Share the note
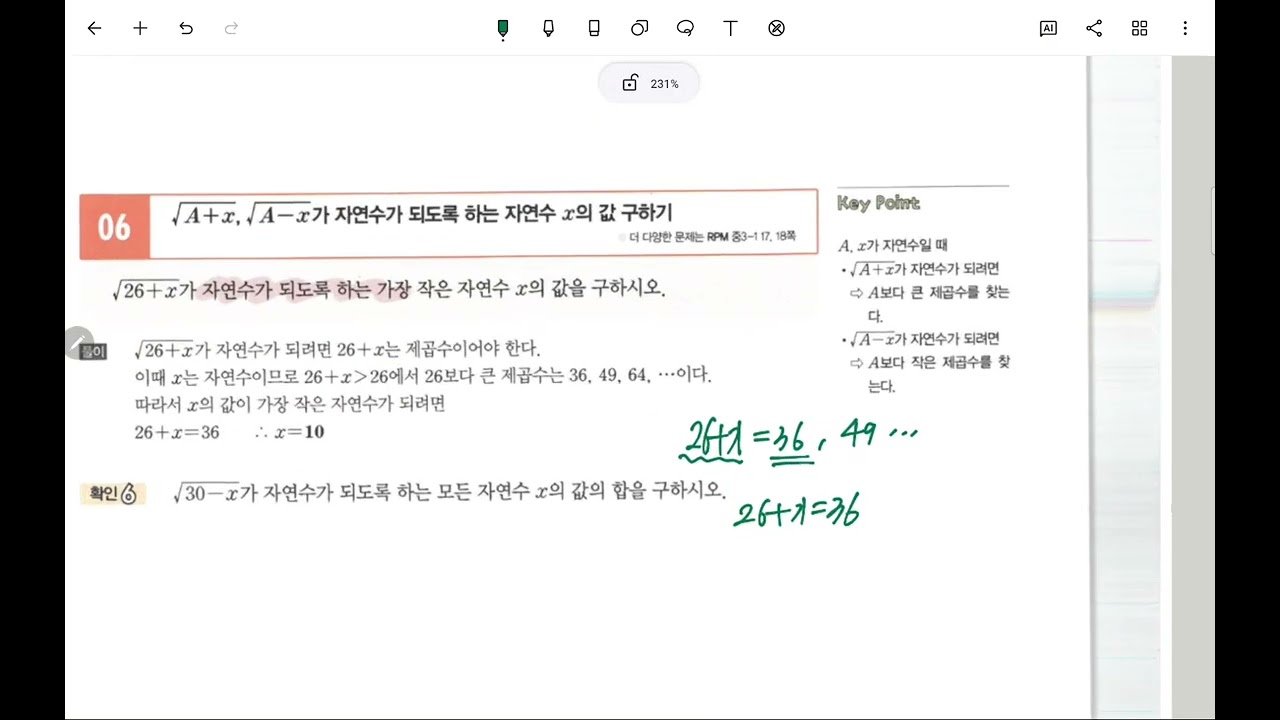Screen dimensions: 1280x720 click(1094, 28)
